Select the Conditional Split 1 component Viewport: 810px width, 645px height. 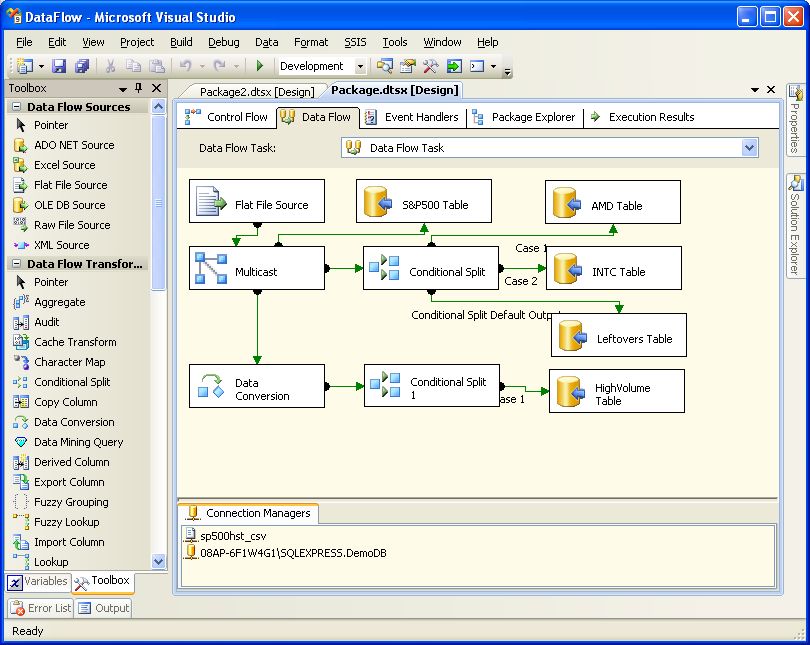tap(432, 386)
